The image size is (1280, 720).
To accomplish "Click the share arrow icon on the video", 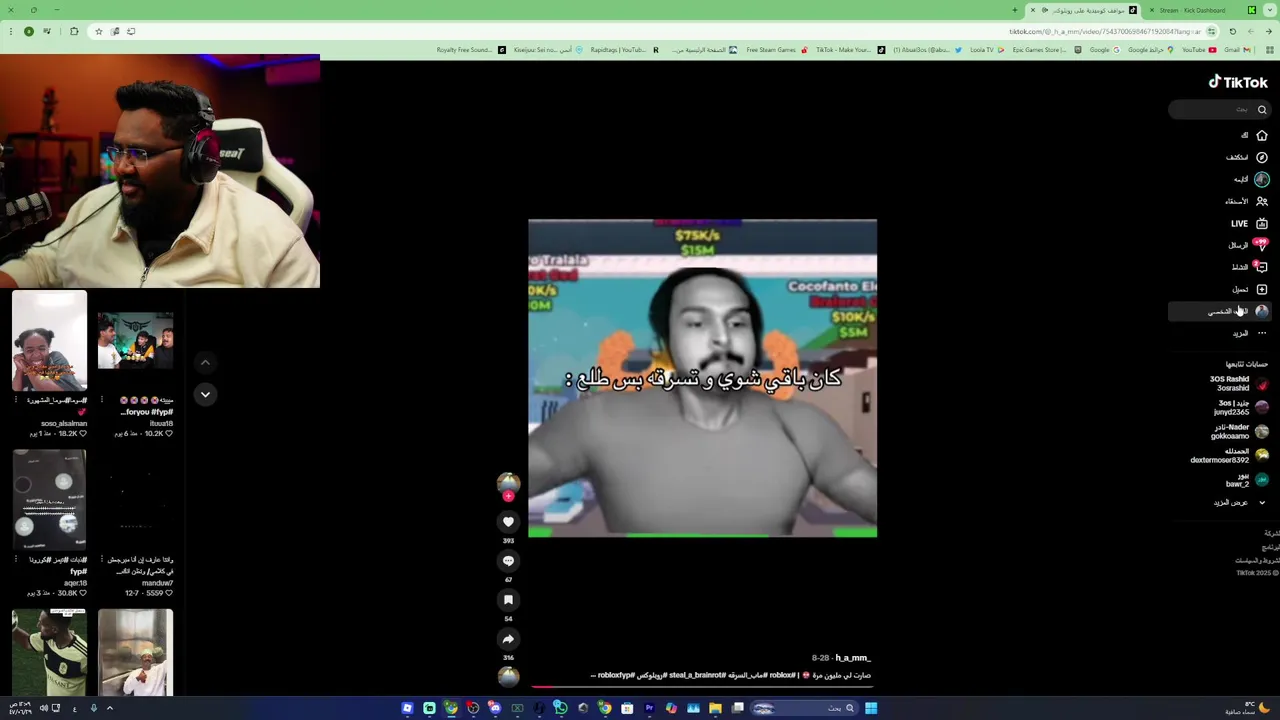I will (x=508, y=639).
